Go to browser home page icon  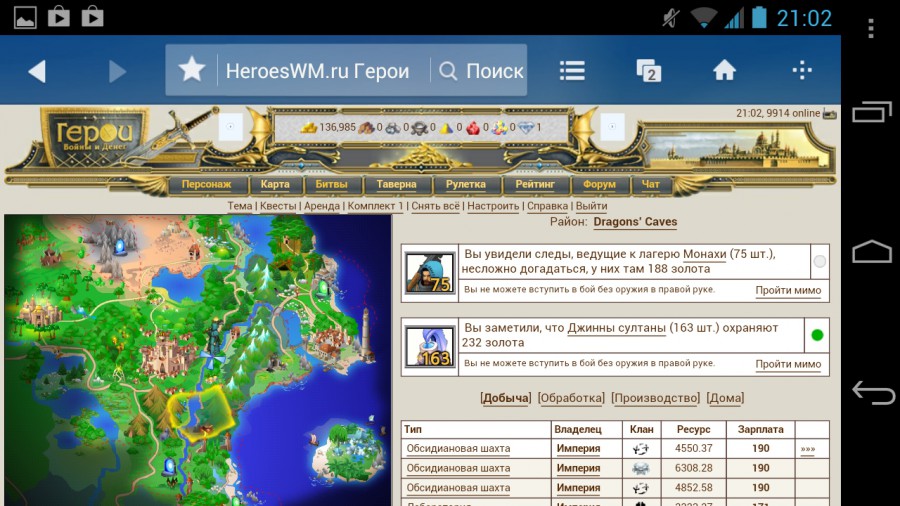pyautogui.click(x=724, y=71)
